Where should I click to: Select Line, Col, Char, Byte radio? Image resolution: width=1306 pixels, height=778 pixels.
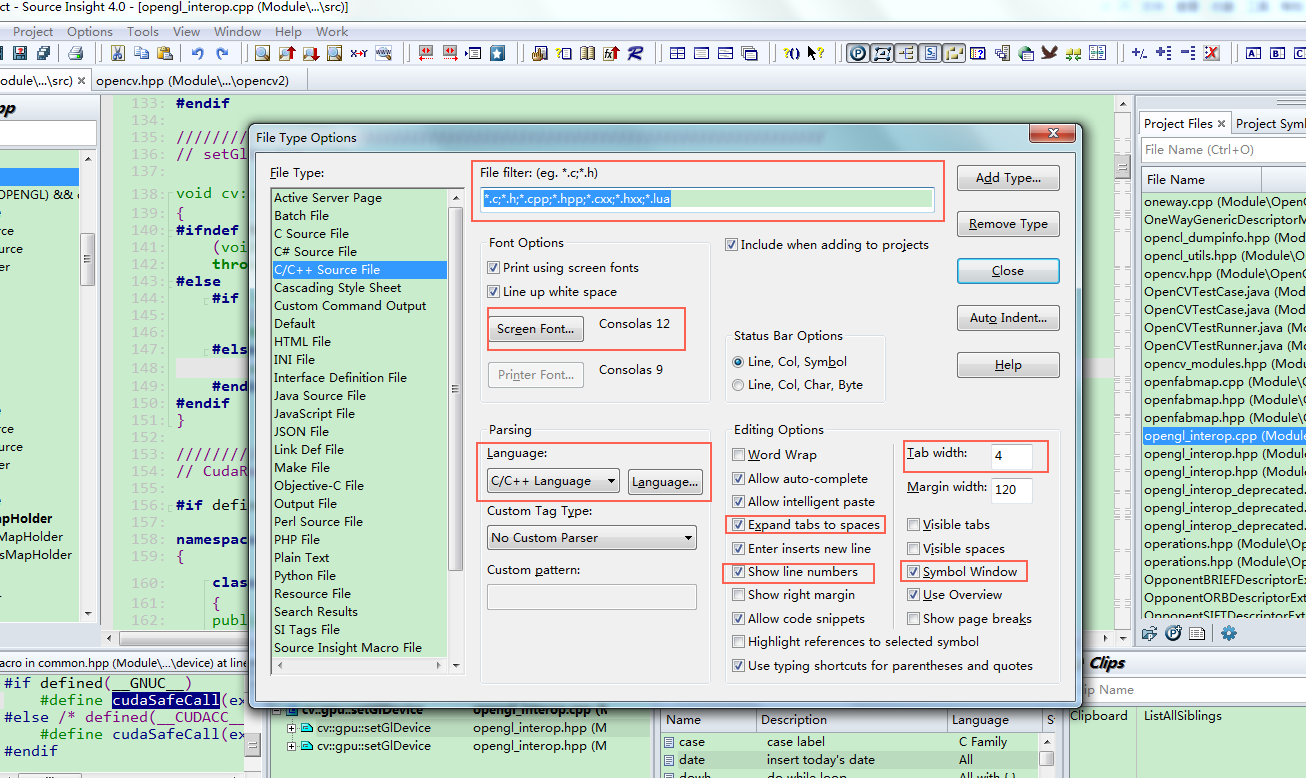coord(739,385)
